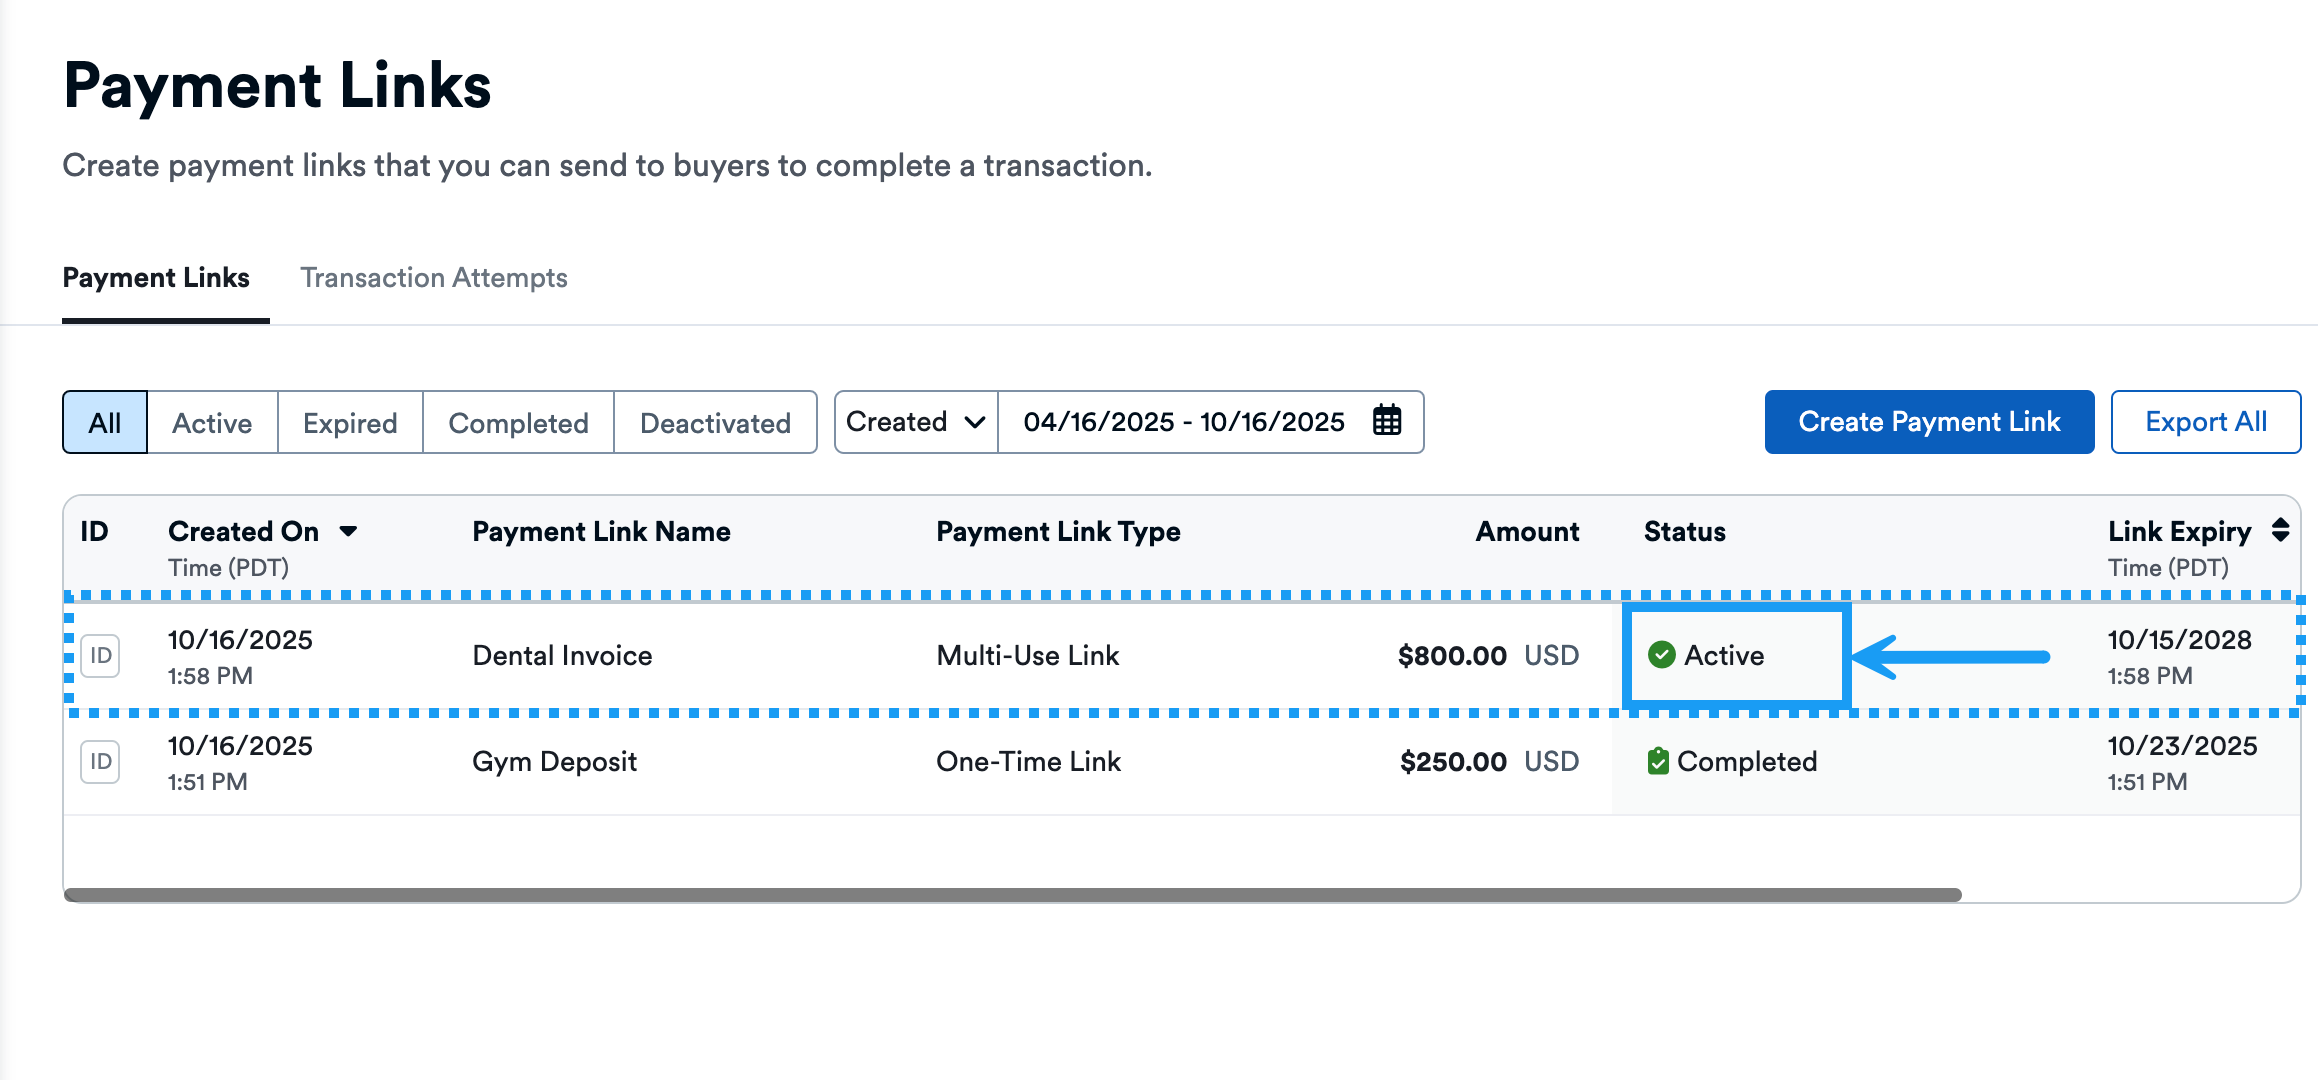
Task: Switch to Transaction Attempts tab
Action: tap(434, 278)
